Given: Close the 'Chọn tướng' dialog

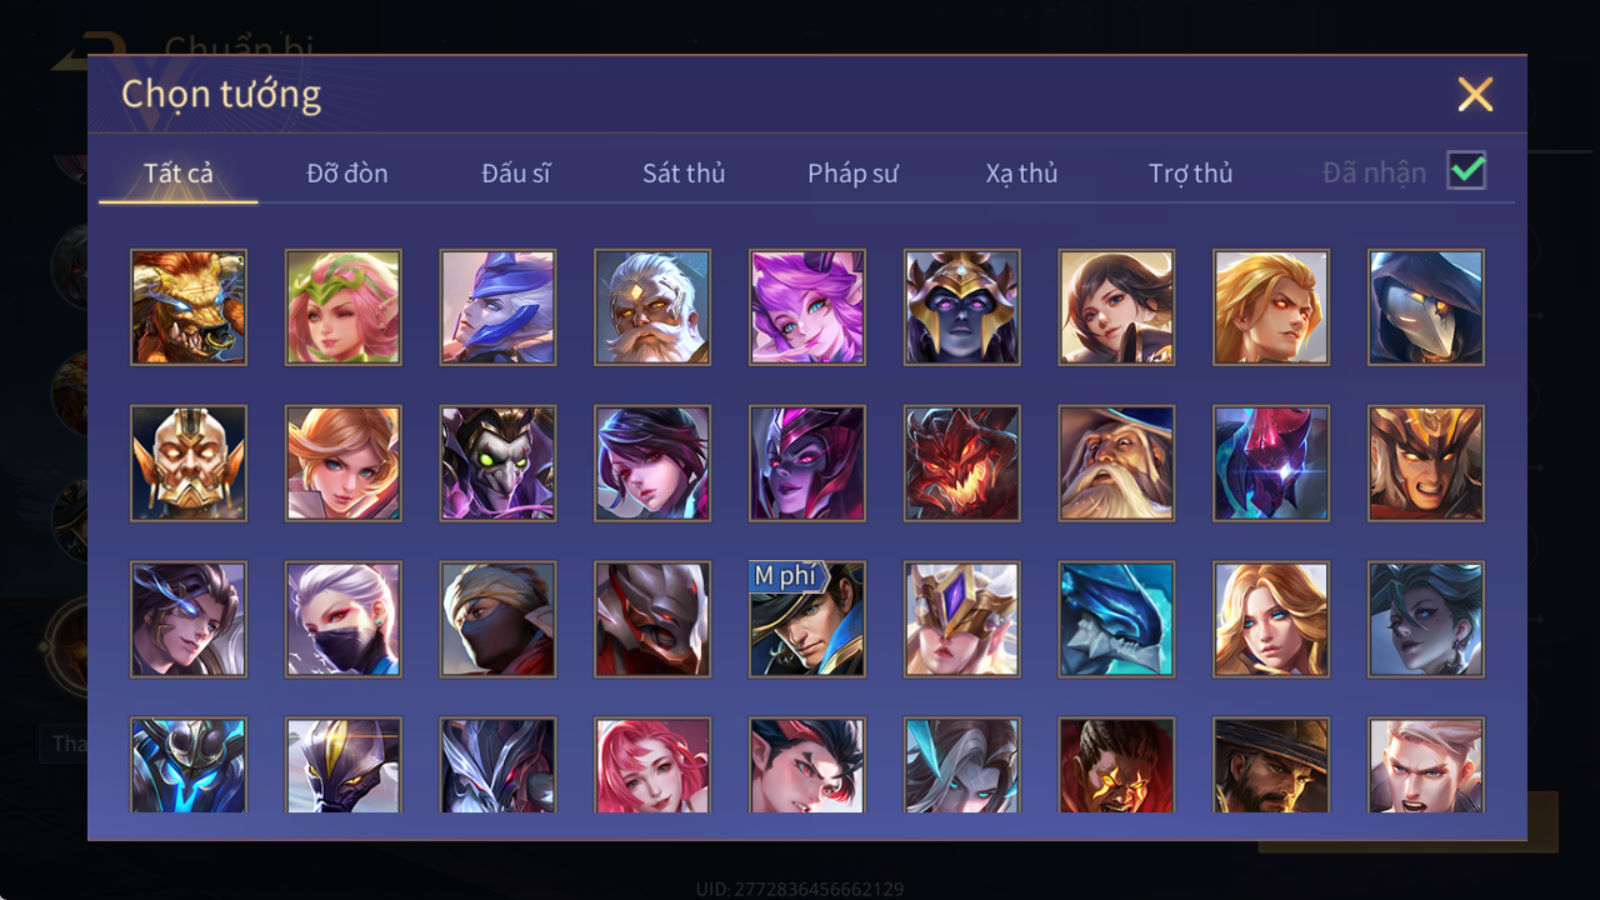Looking at the screenshot, I should (1475, 95).
